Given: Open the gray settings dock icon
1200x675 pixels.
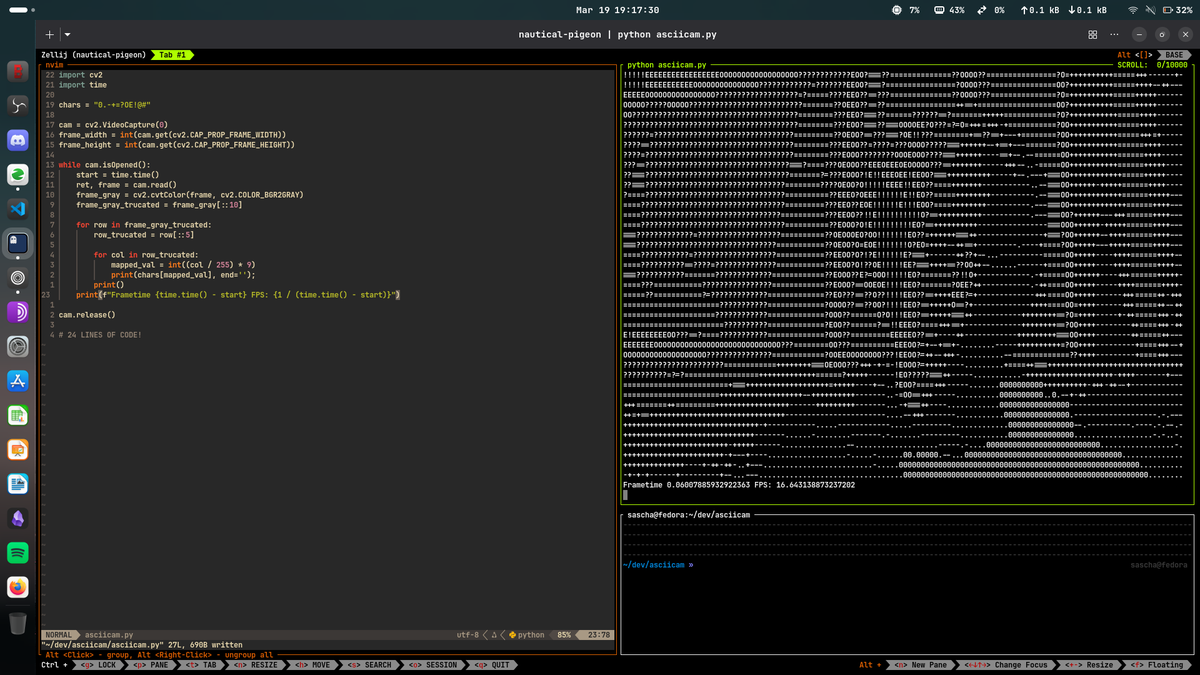Looking at the screenshot, I should tap(18, 347).
